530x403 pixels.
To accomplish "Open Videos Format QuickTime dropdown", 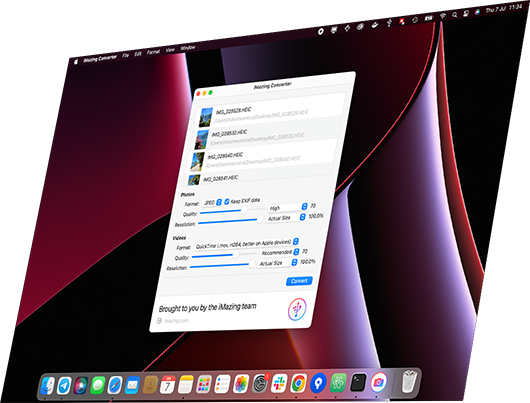I will (246, 244).
